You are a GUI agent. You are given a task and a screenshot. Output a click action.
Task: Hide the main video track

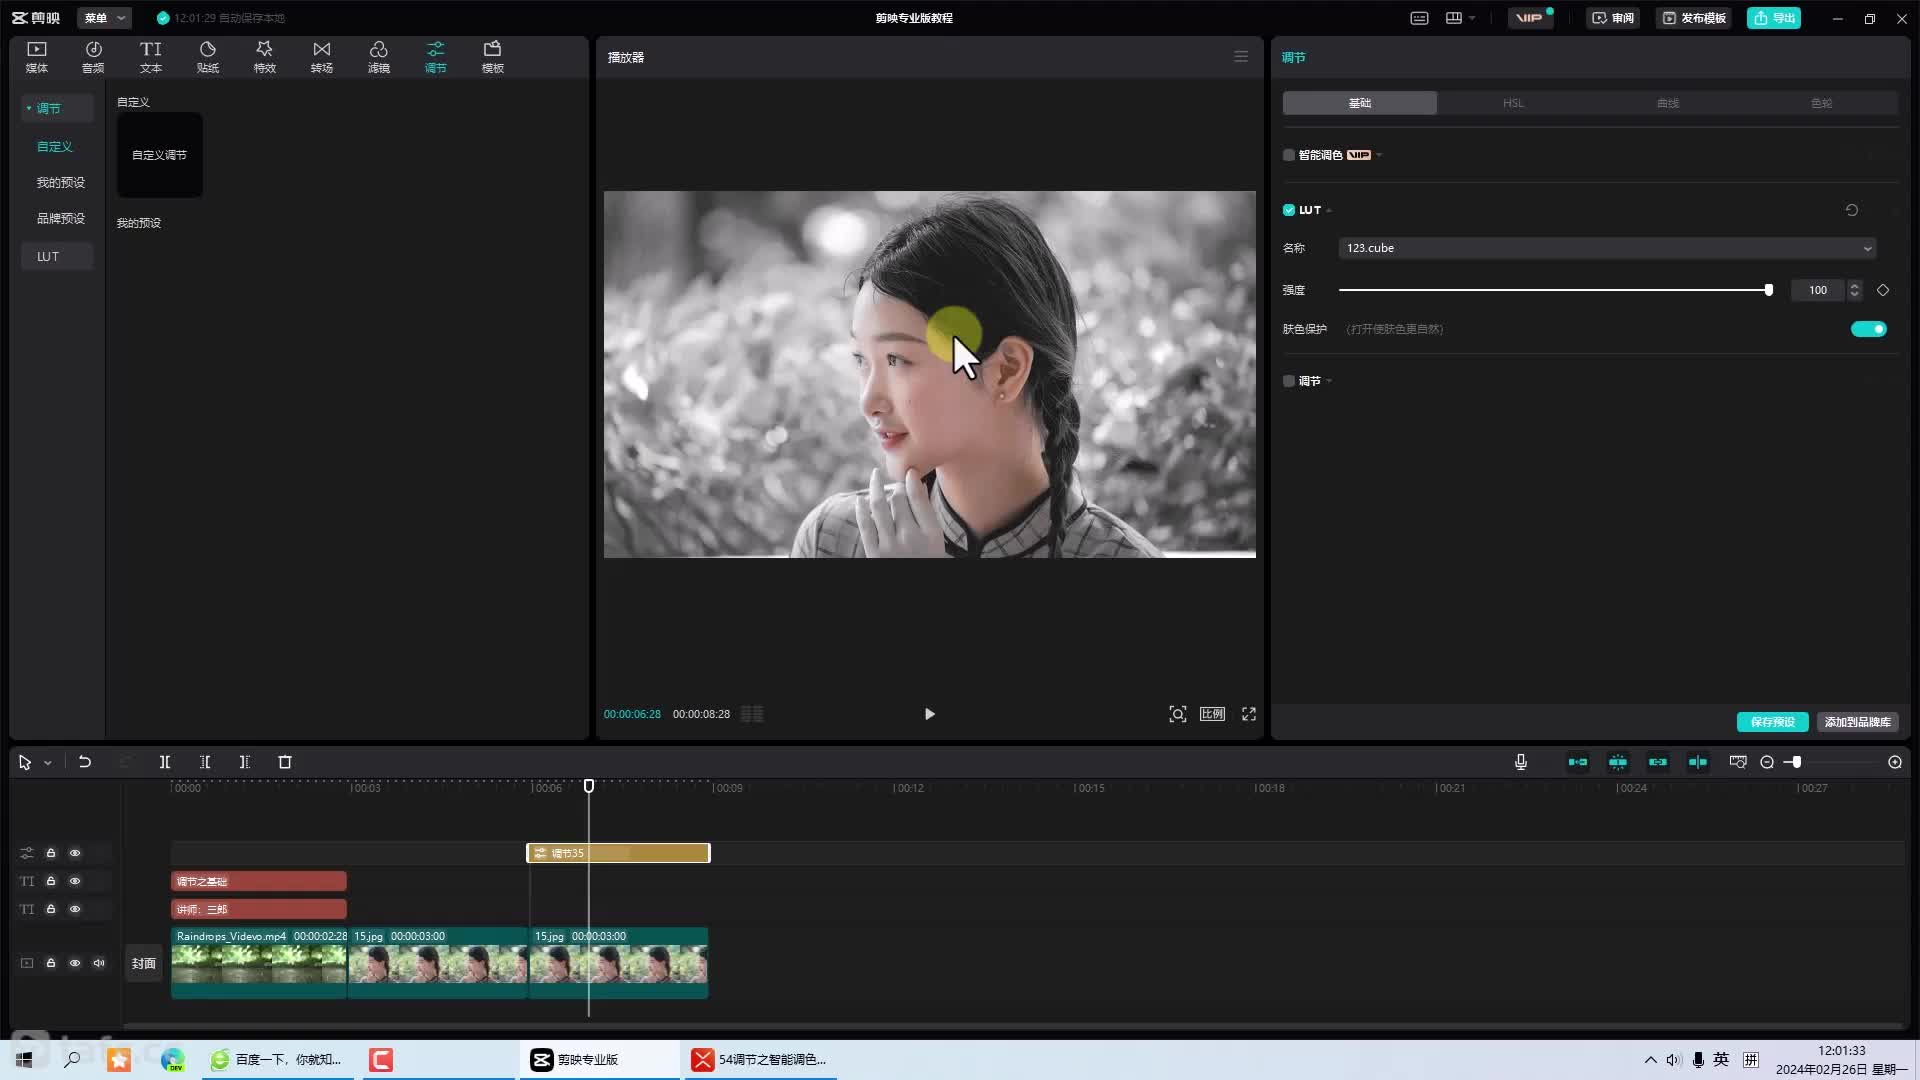75,963
